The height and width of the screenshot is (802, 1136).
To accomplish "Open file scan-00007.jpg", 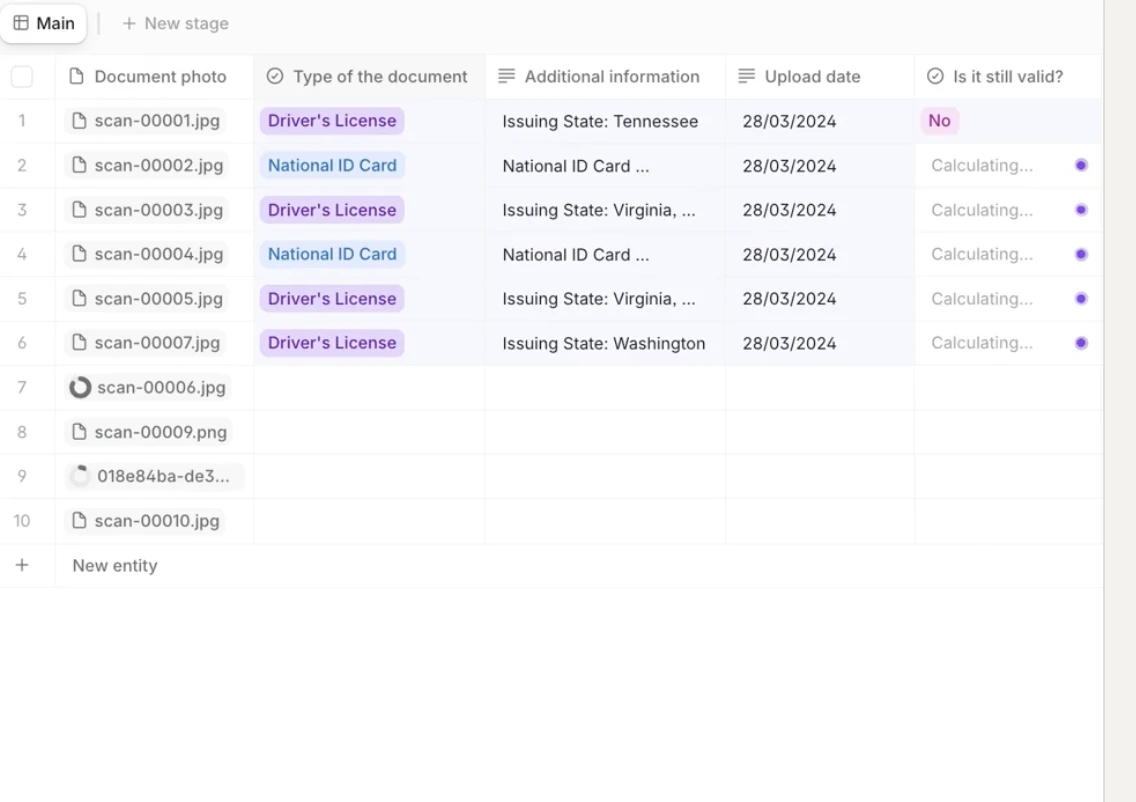I will 145,343.
